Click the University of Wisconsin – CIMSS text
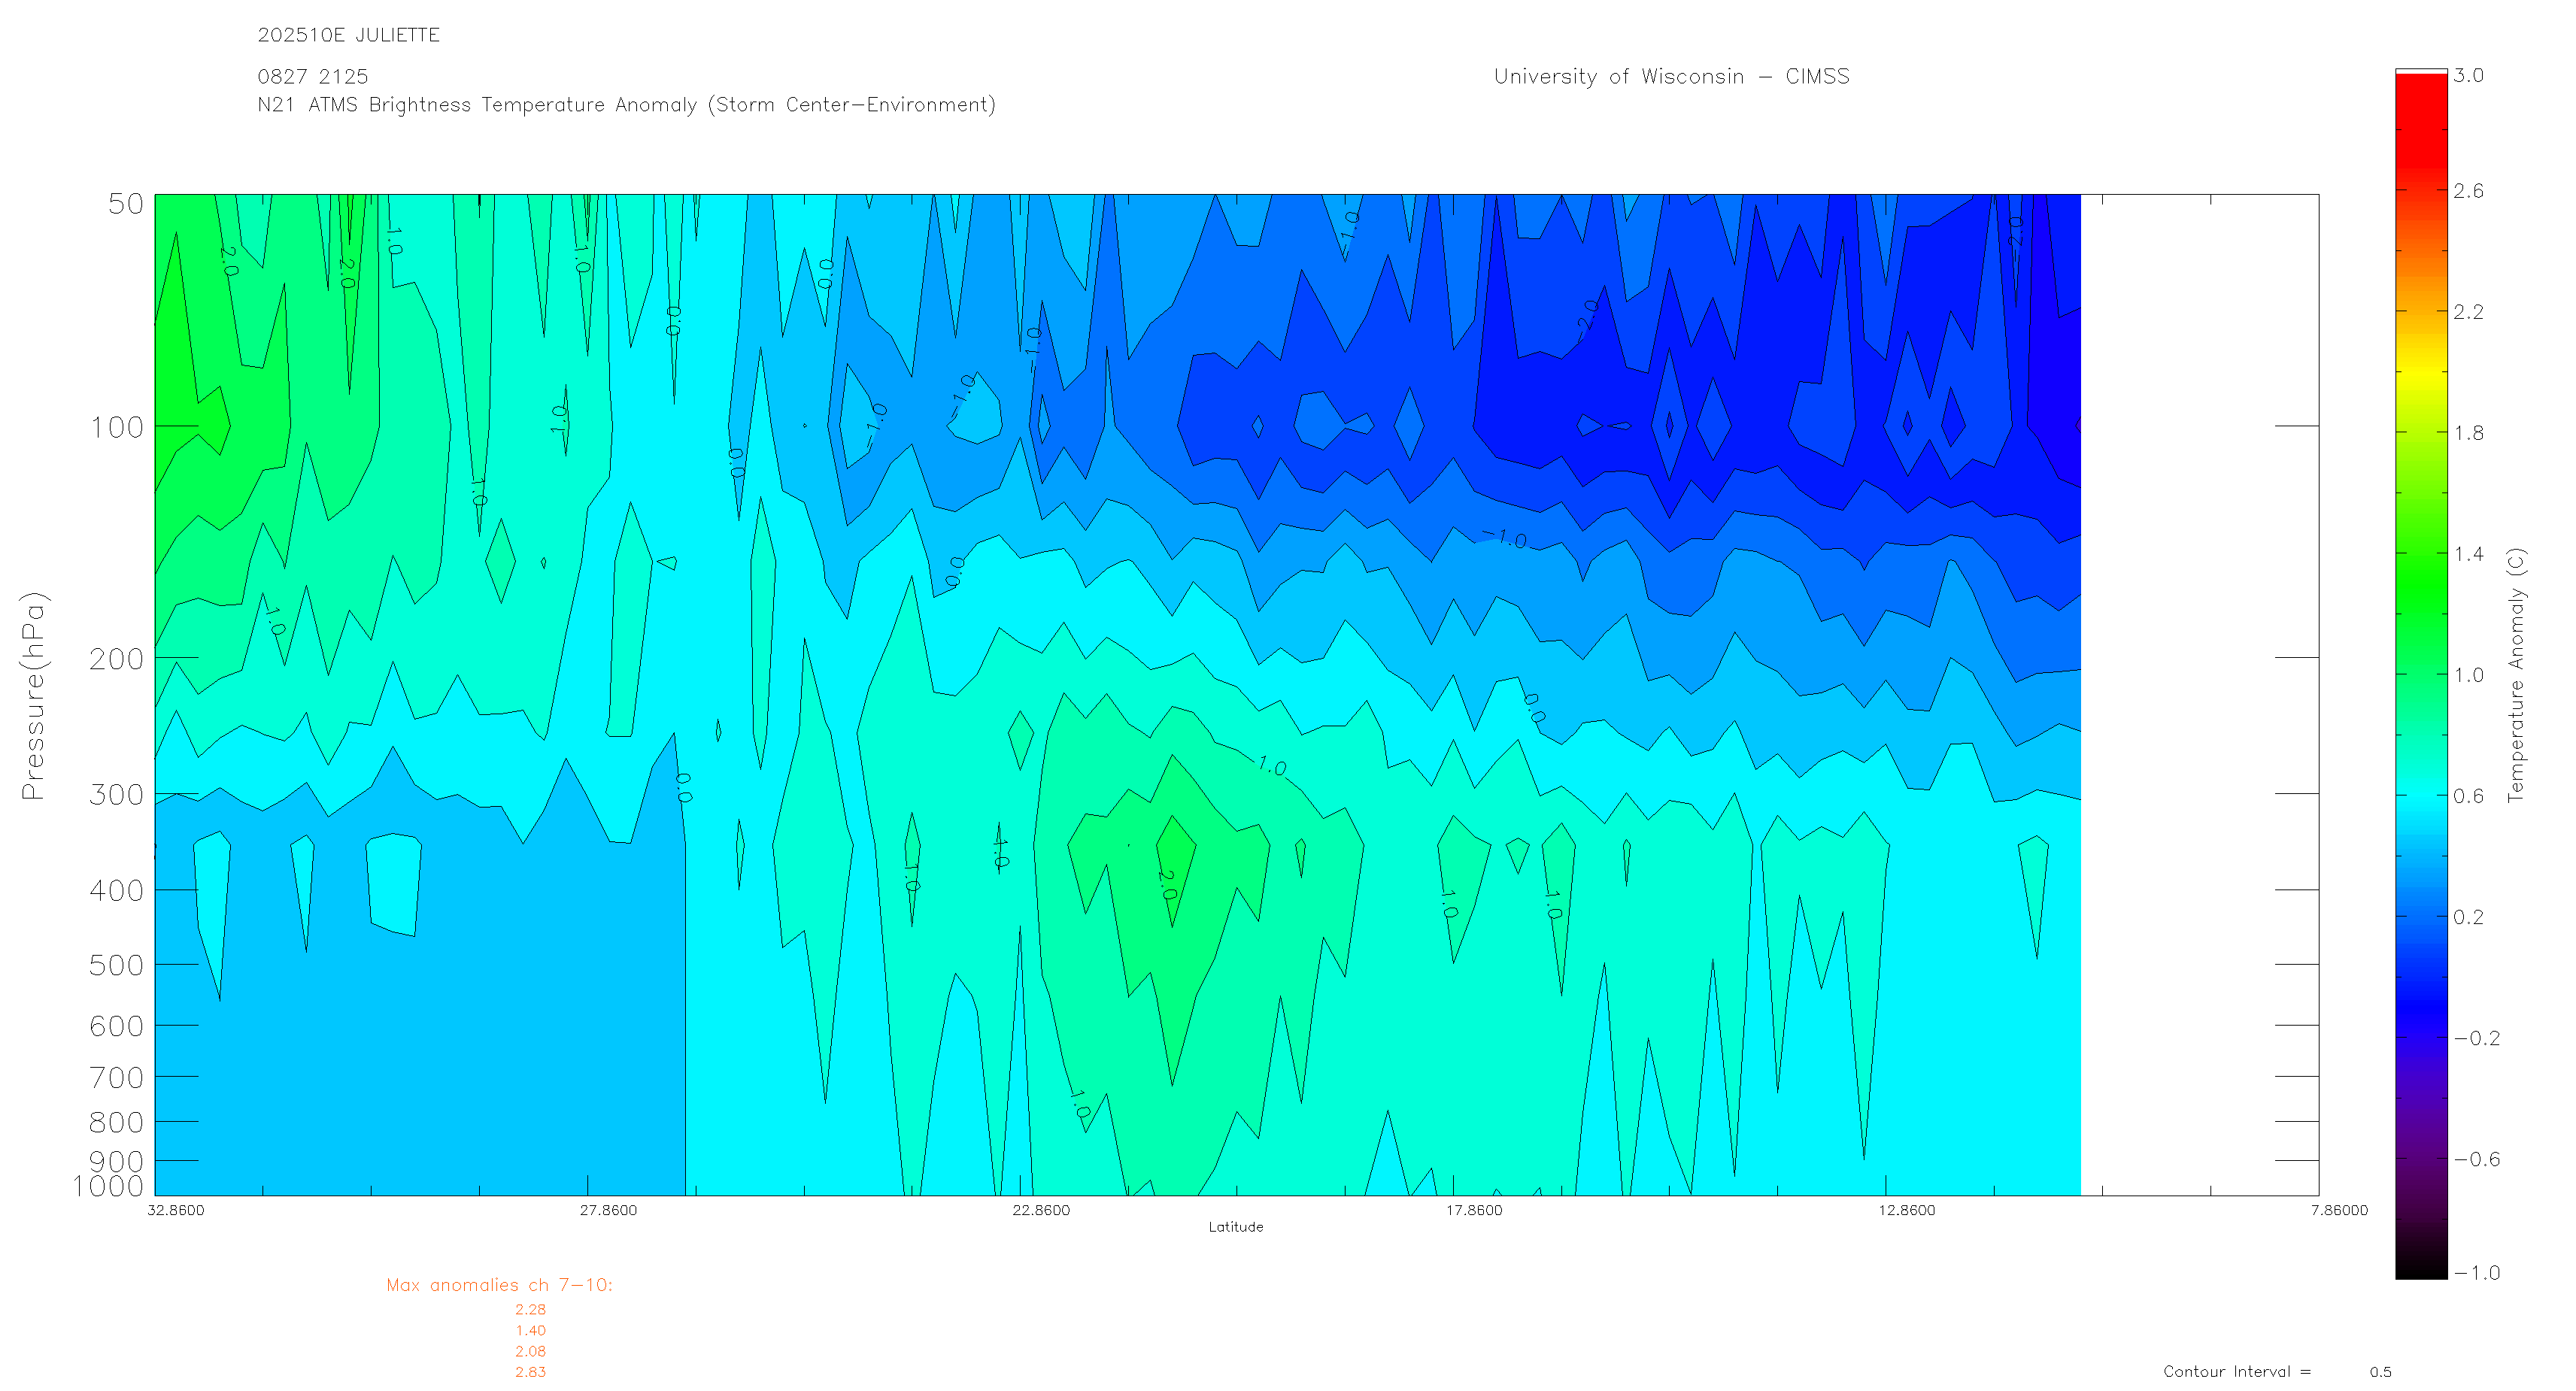This screenshot has width=2576, height=1391. [1671, 77]
